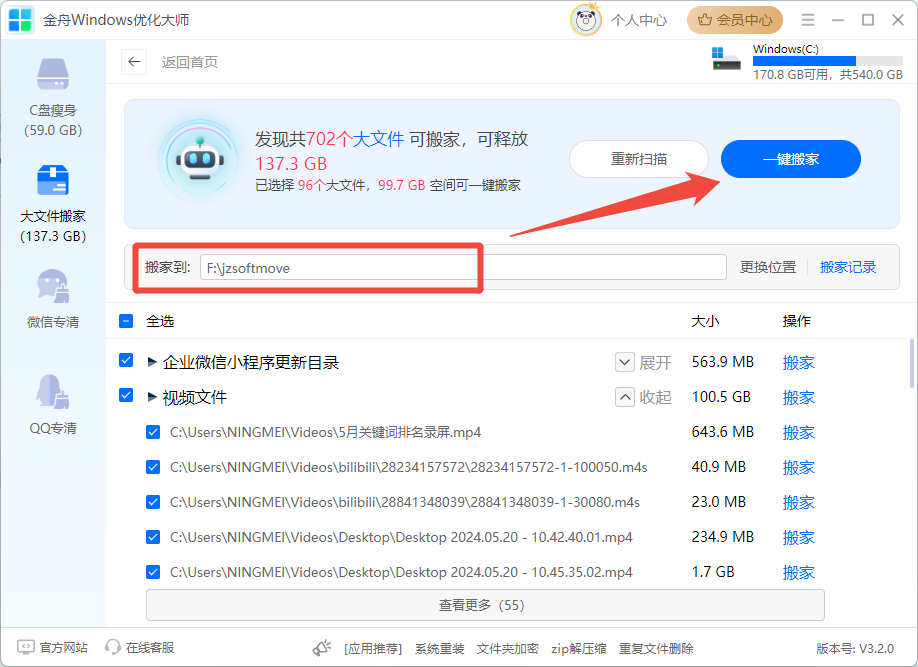Uncheck the 视频文件 group checkbox

[126, 395]
